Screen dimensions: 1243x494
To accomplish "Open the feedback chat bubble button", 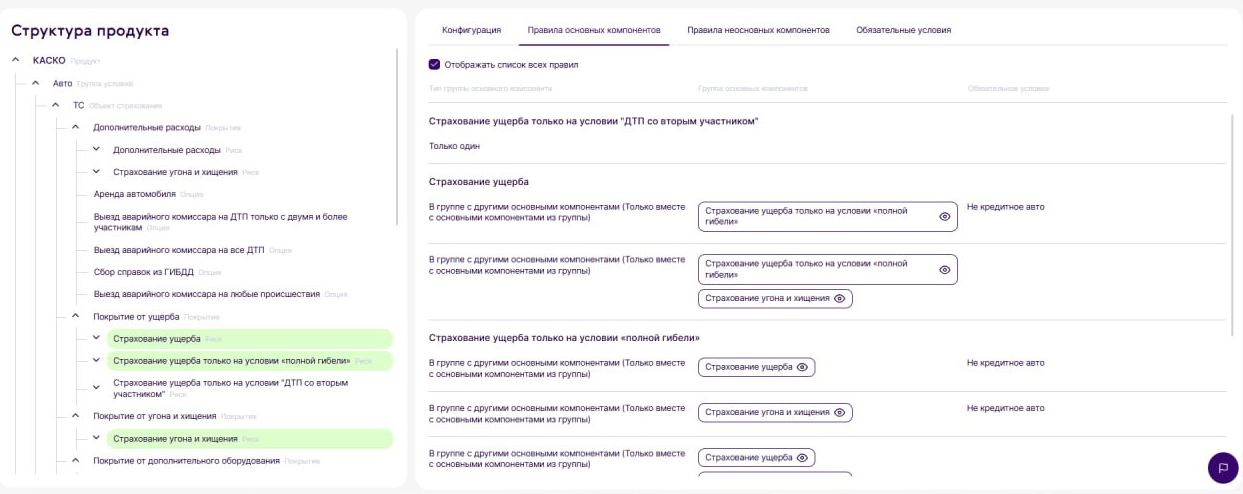I will (1222, 467).
